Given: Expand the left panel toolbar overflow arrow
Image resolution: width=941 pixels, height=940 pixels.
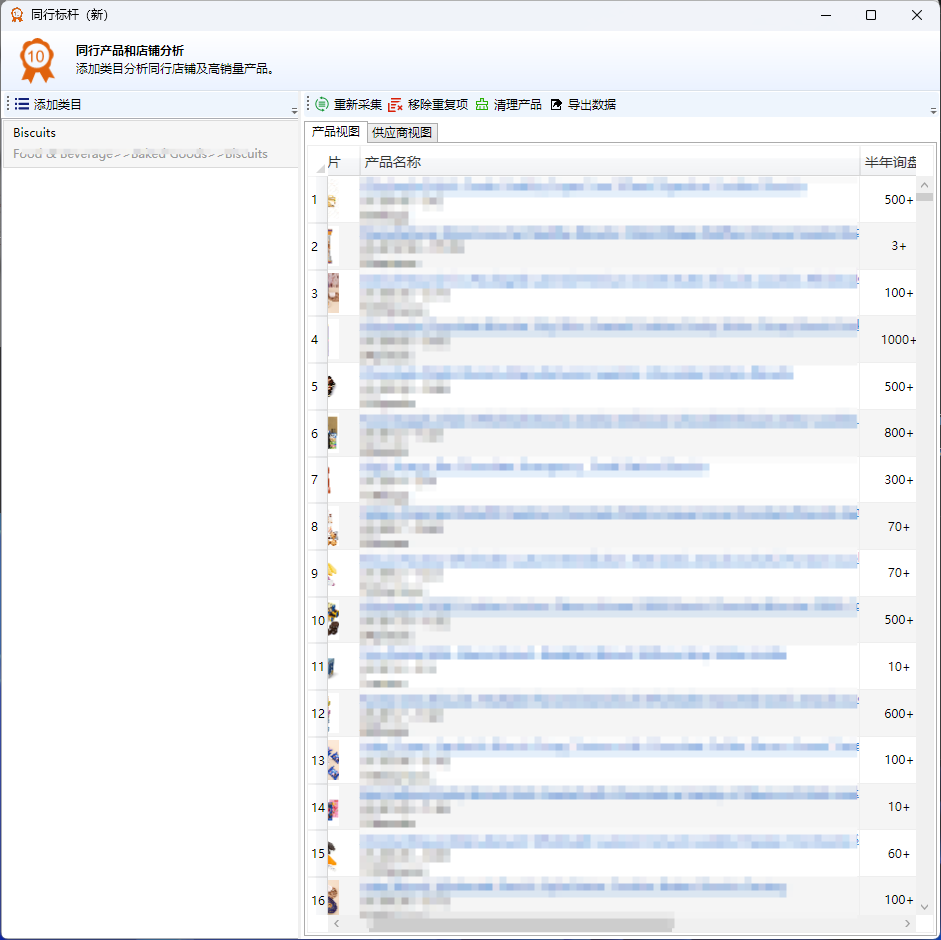Looking at the screenshot, I should (294, 110).
